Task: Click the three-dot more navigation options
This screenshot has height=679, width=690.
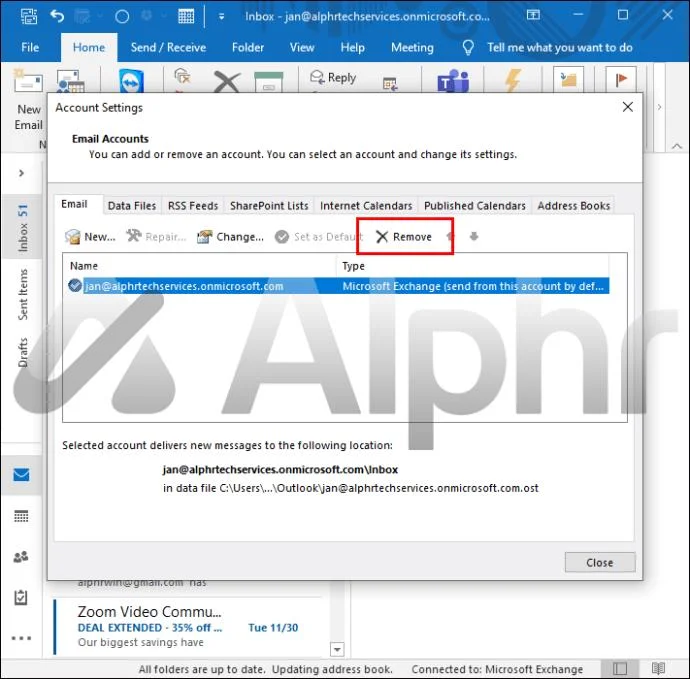Action: pyautogui.click(x=21, y=638)
